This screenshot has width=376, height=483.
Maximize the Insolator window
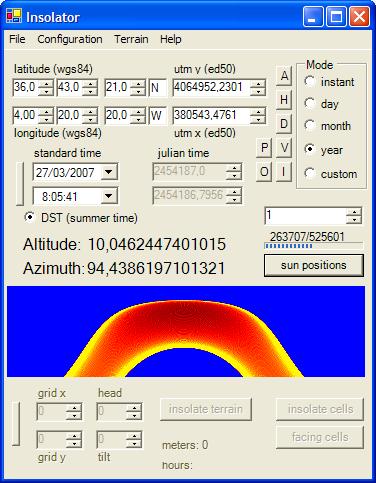click(336, 17)
